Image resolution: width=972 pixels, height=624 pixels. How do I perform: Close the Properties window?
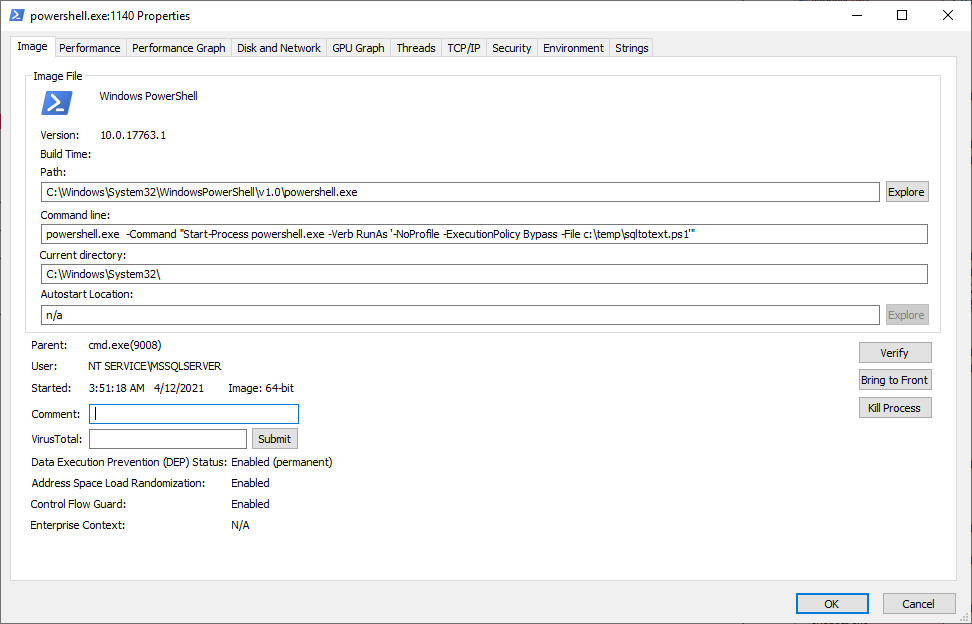point(948,15)
